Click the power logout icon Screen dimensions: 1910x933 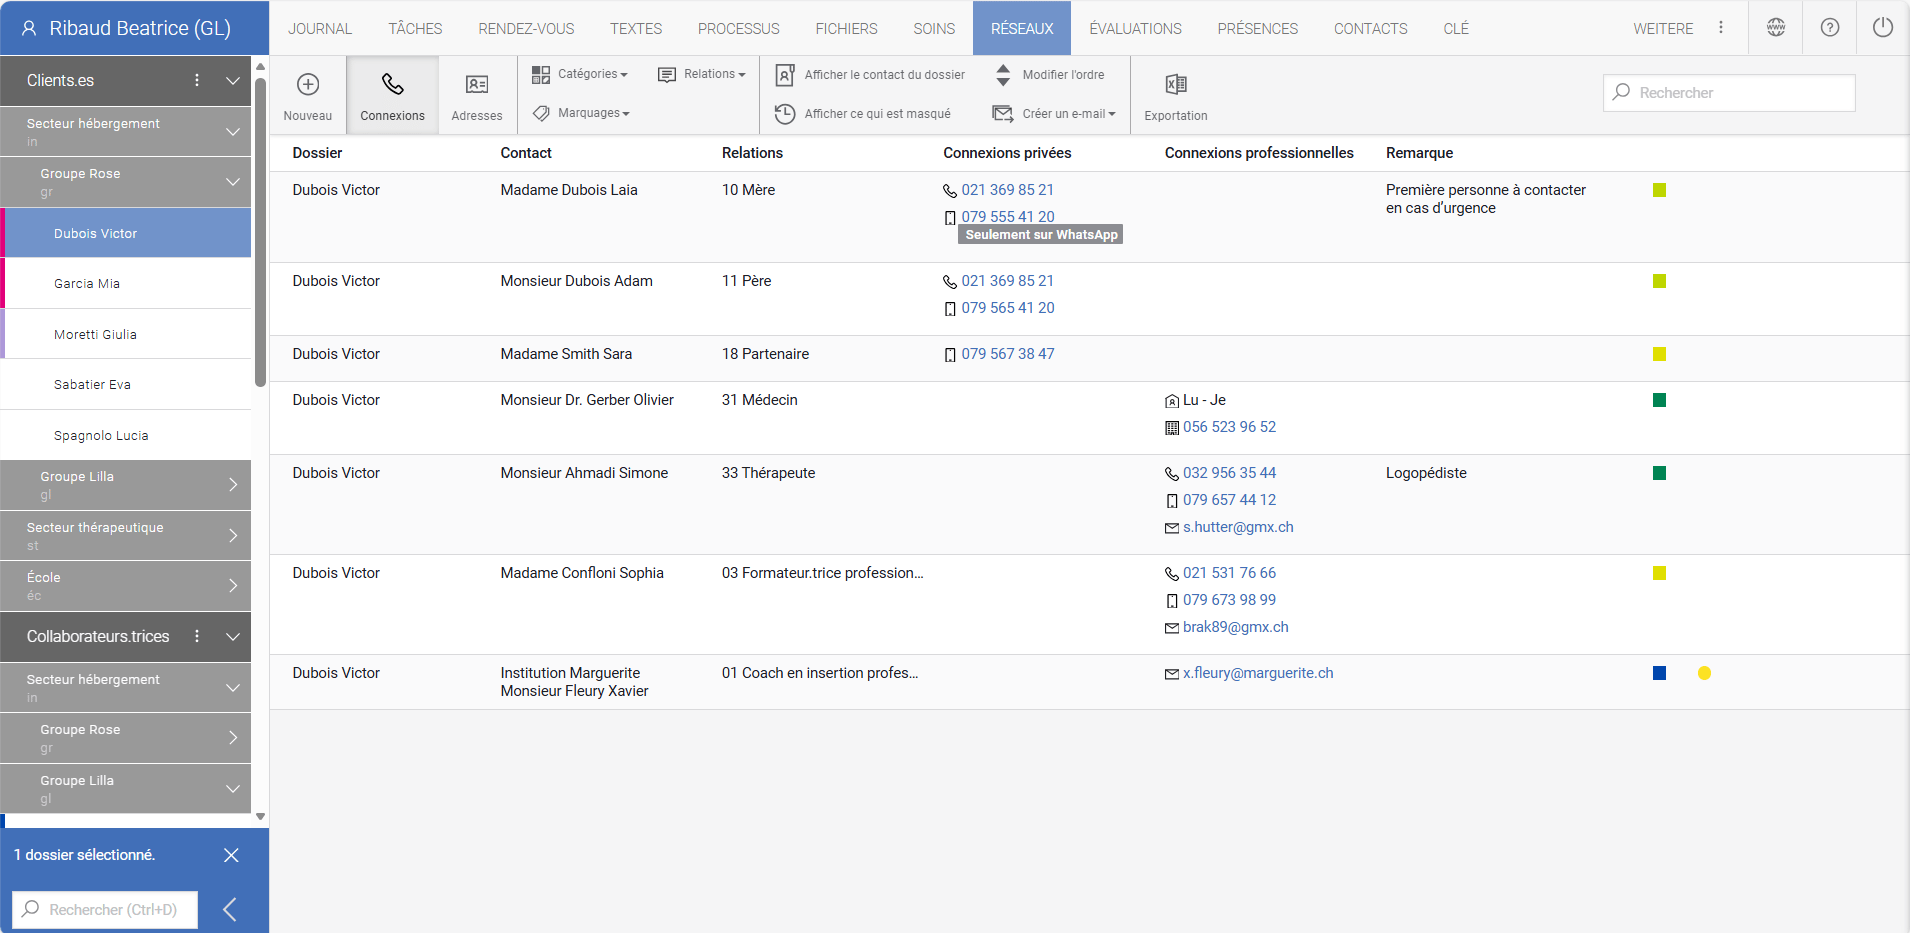click(x=1882, y=28)
